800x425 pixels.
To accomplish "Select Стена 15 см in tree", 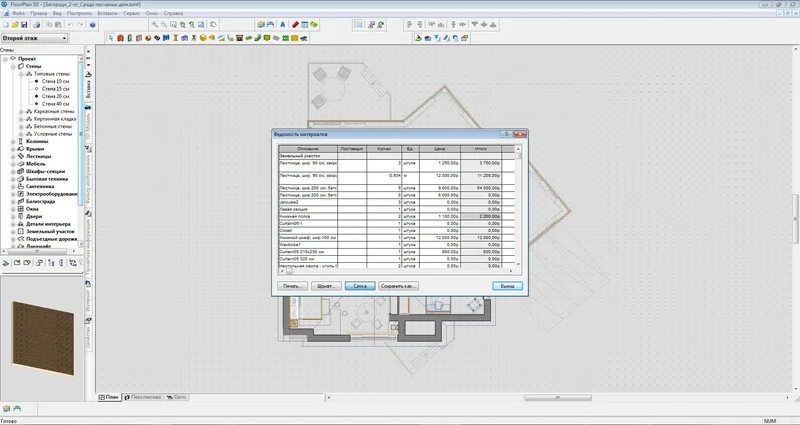I will click(56, 89).
